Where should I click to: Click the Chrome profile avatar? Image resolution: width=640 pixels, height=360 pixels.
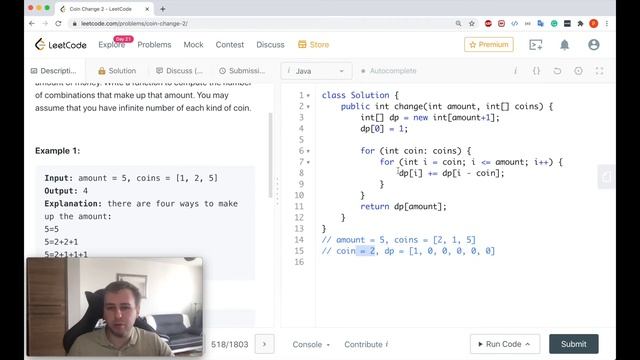[x=594, y=24]
